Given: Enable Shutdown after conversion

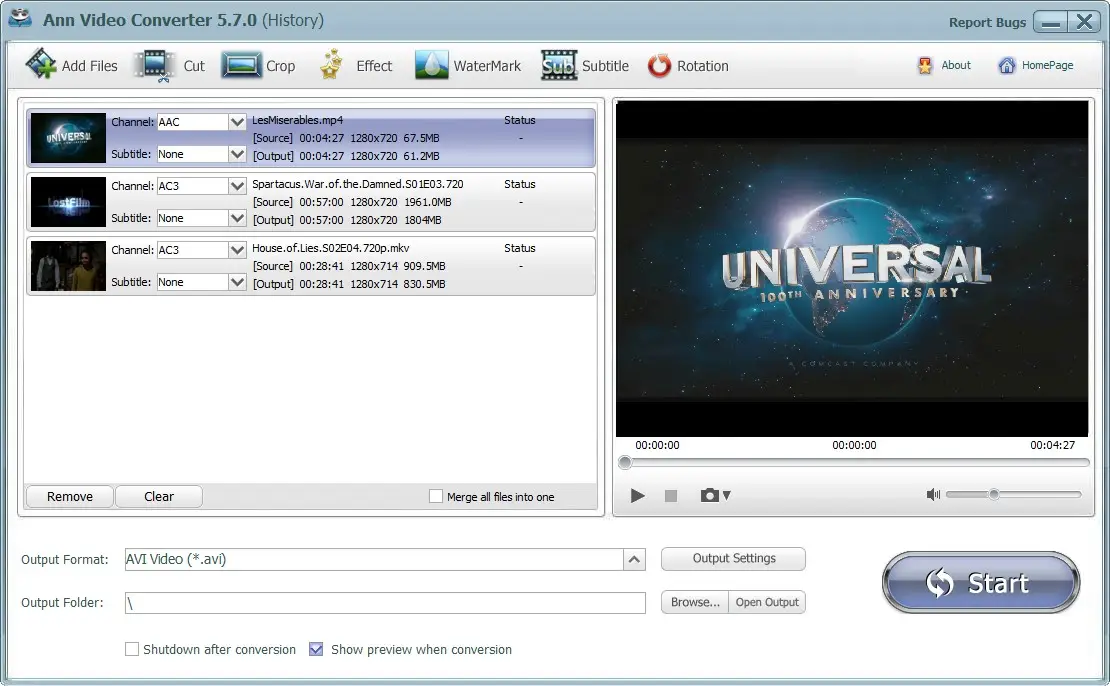Looking at the screenshot, I should point(132,649).
